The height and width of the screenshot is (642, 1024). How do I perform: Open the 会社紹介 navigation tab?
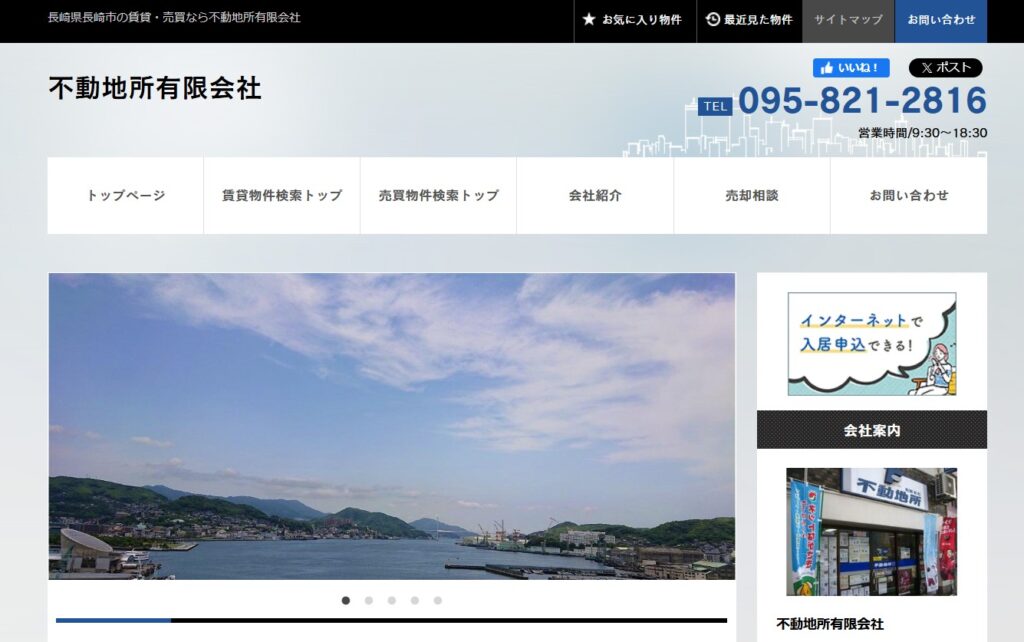[595, 196]
